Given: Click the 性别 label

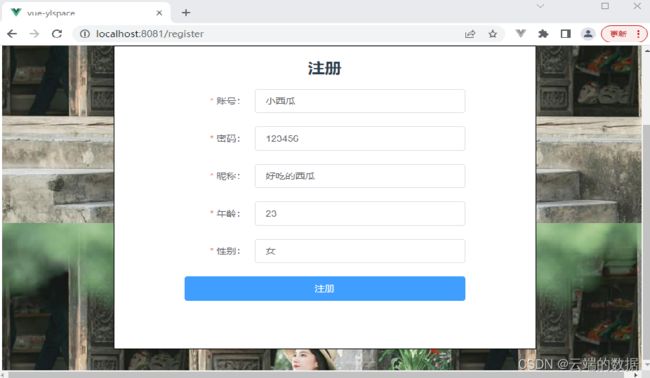Looking at the screenshot, I should [228, 251].
